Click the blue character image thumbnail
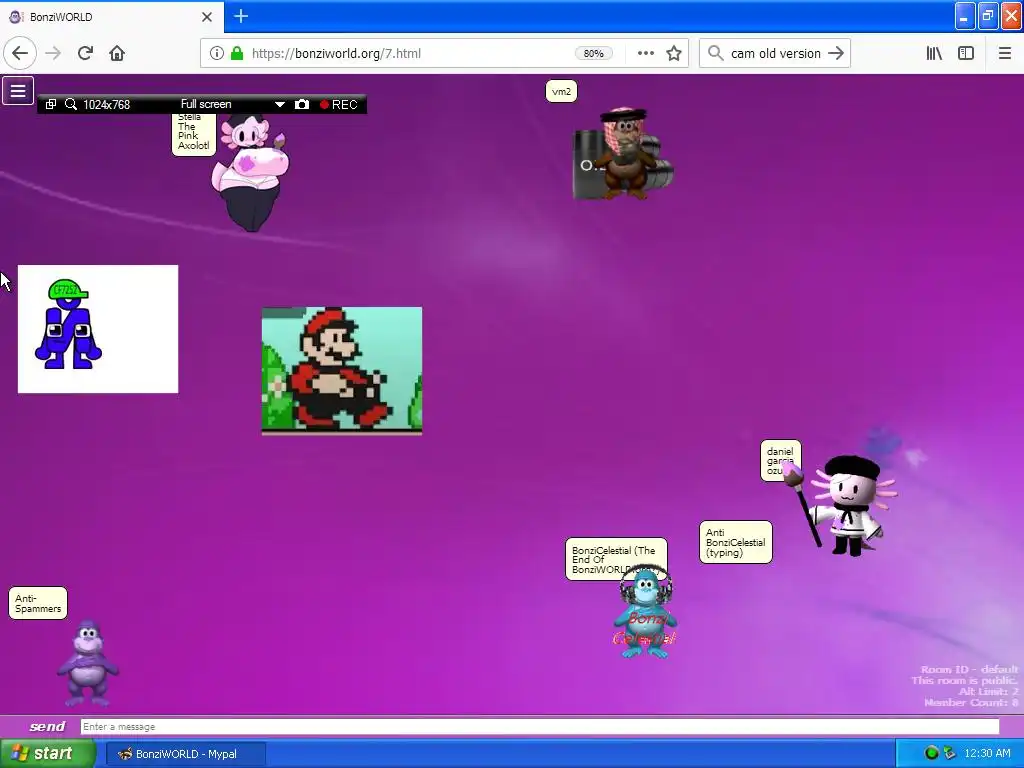The height and width of the screenshot is (768, 1024). 98,329
